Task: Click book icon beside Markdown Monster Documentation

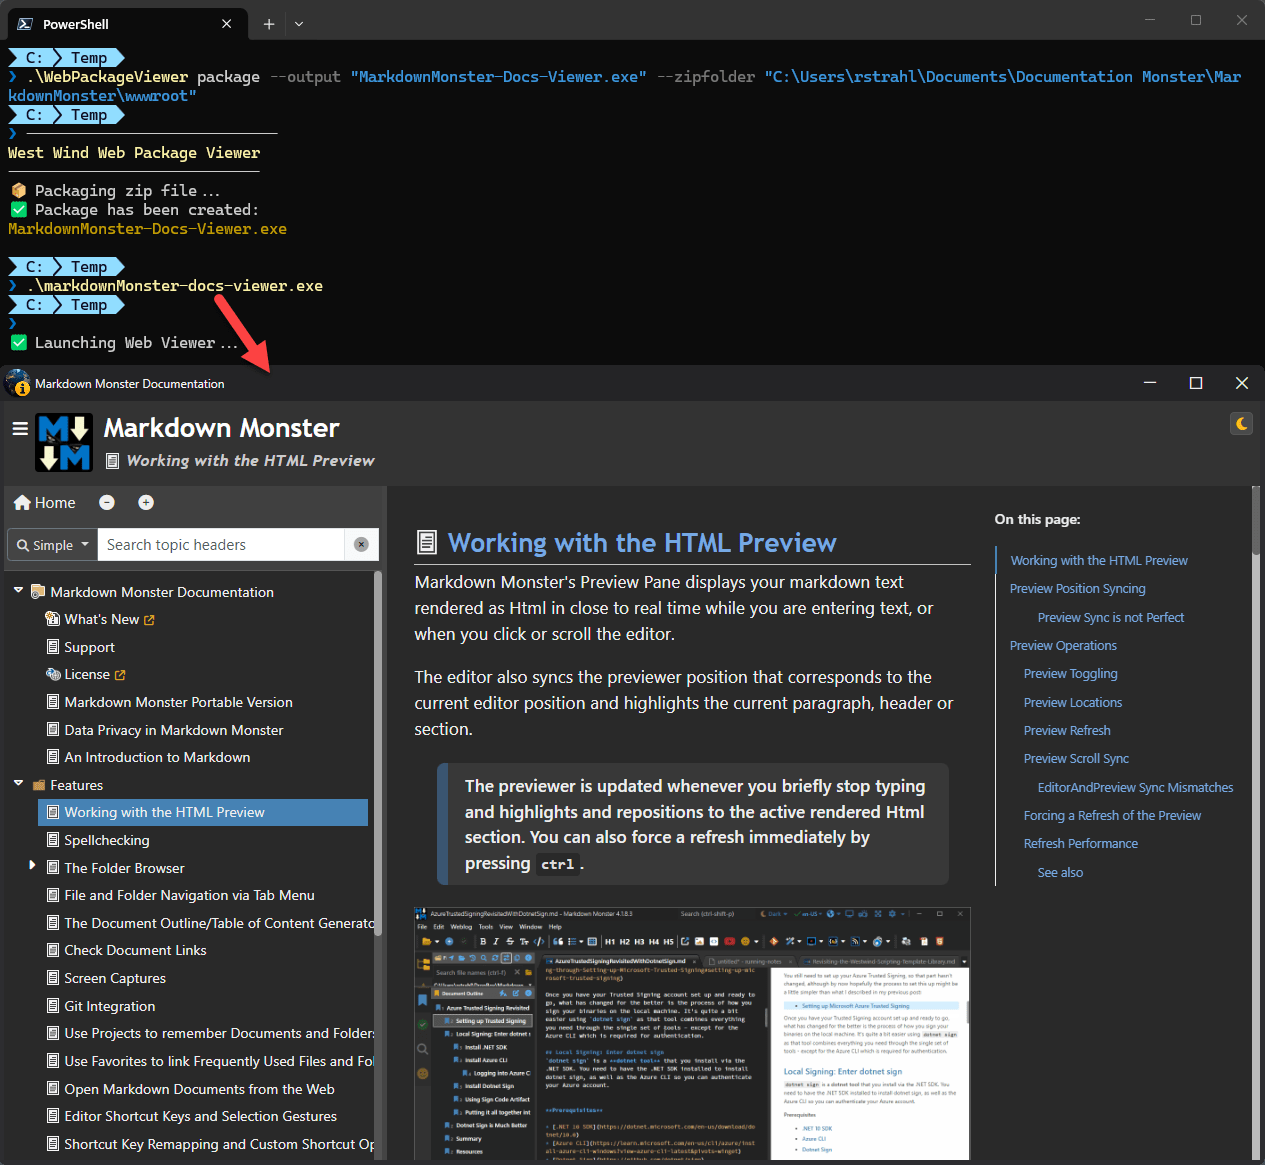Action: click(38, 592)
